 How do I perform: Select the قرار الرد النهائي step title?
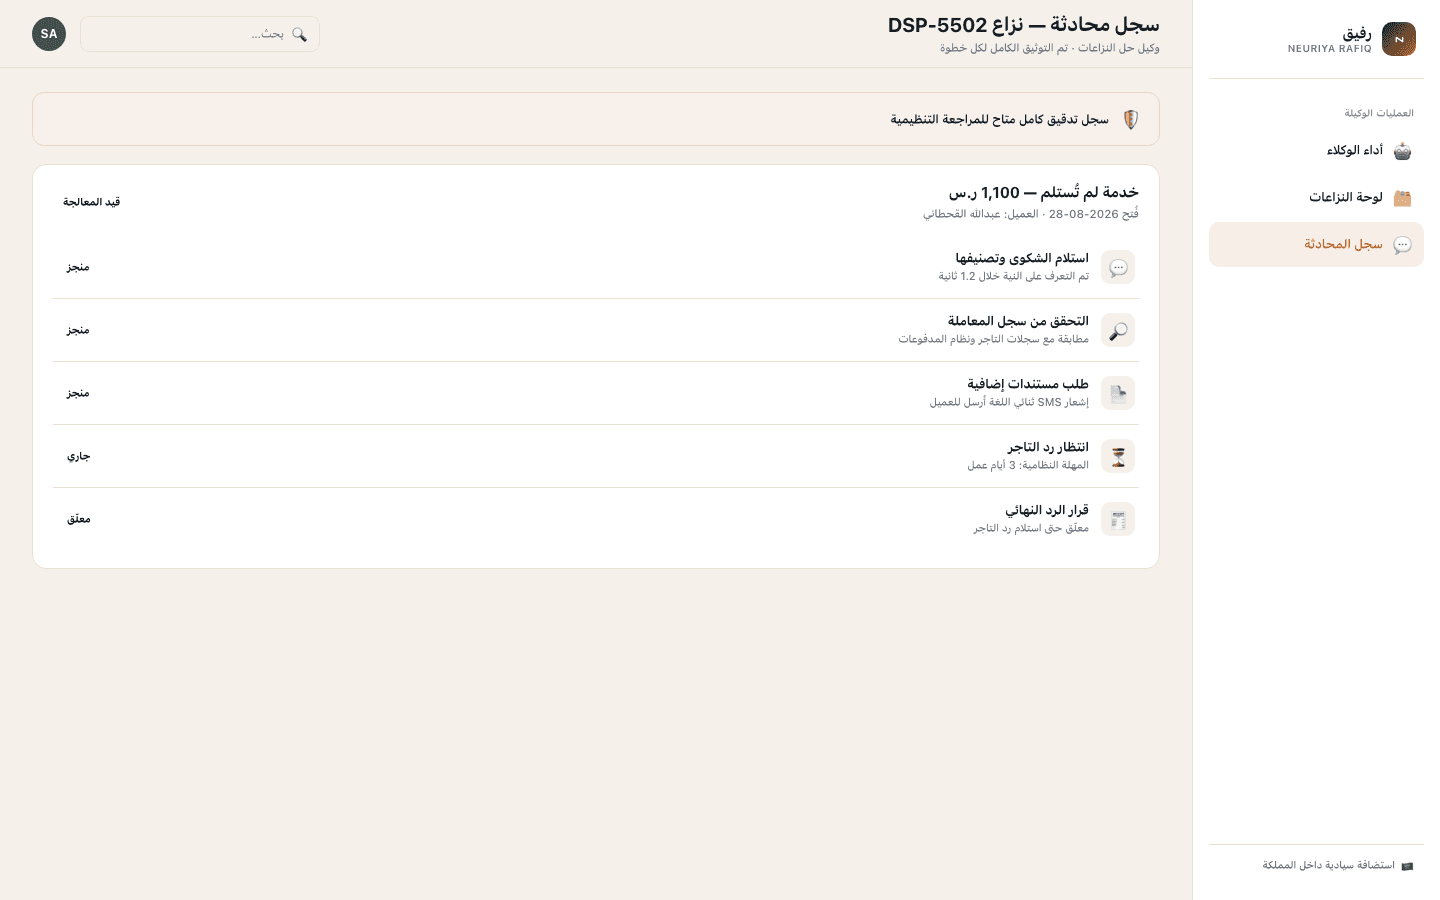1046,510
